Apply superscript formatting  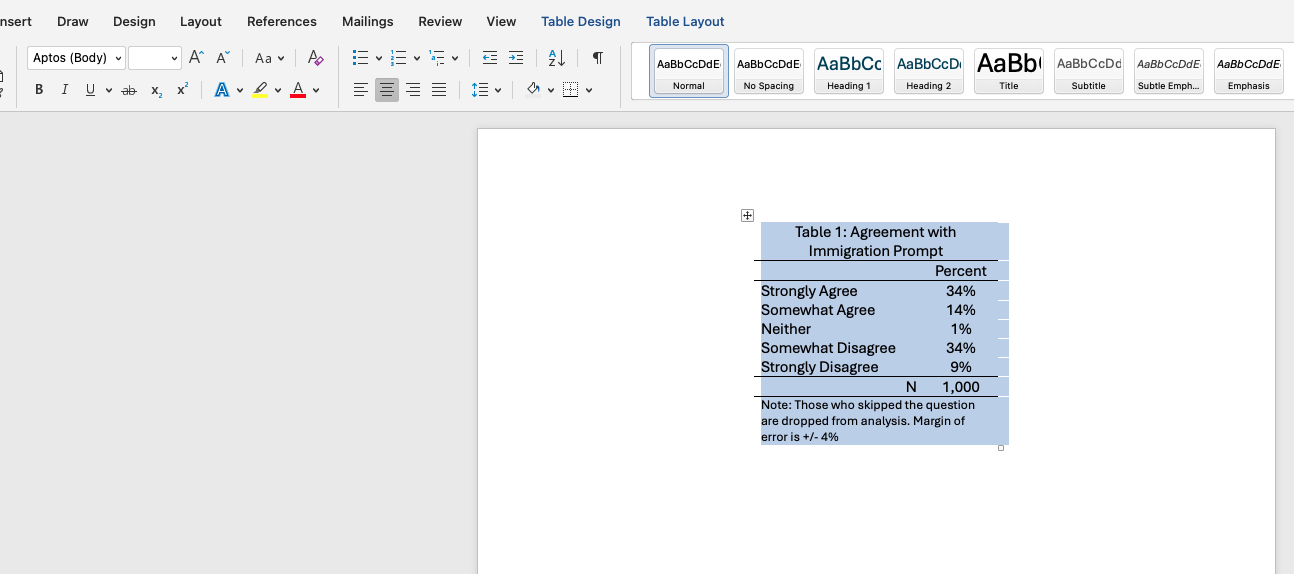coord(182,90)
